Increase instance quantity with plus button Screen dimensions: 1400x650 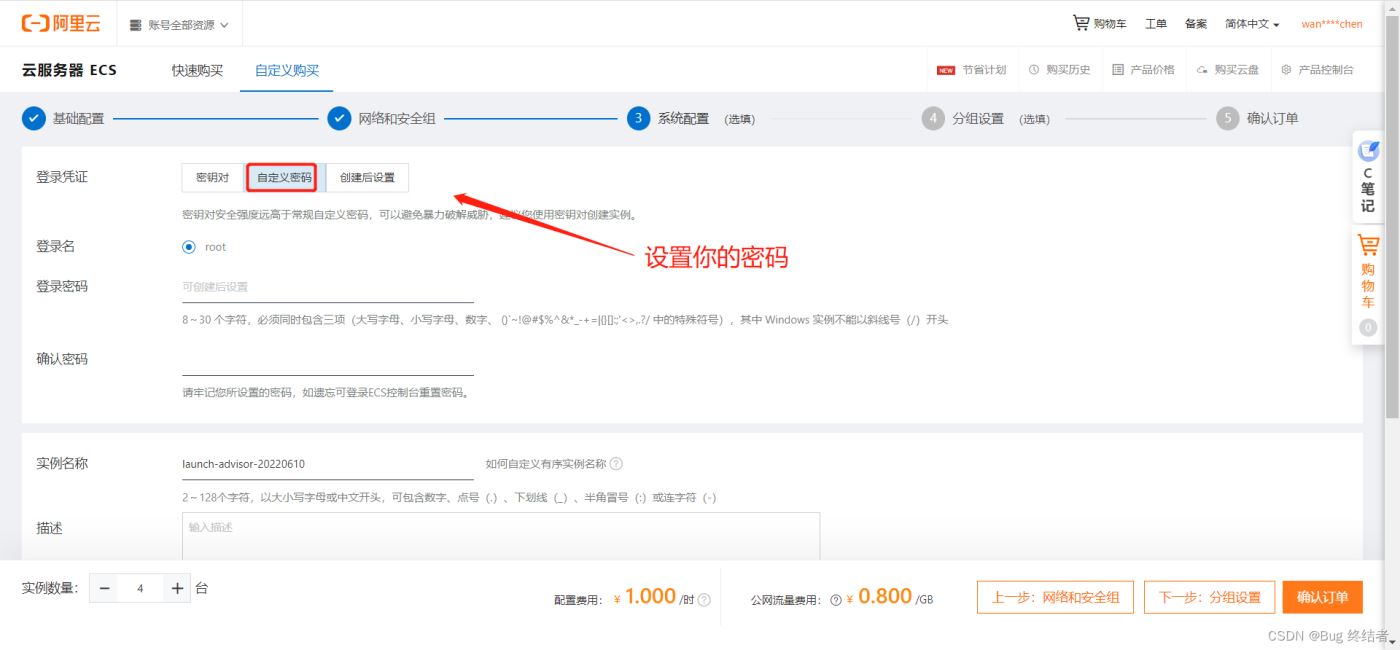[x=177, y=589]
